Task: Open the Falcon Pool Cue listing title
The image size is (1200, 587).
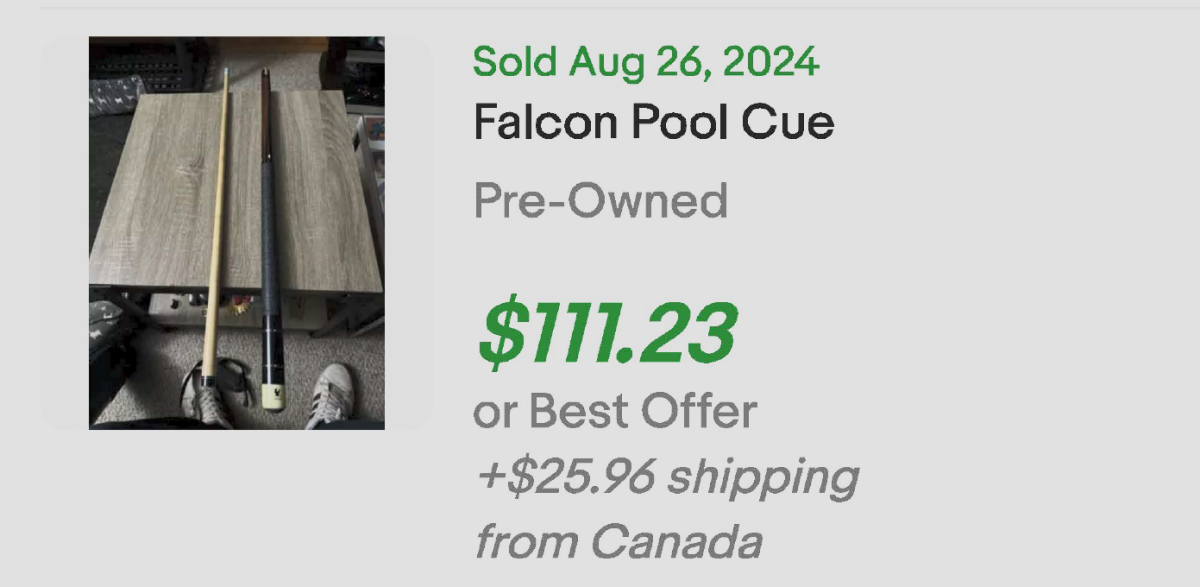Action: [653, 124]
